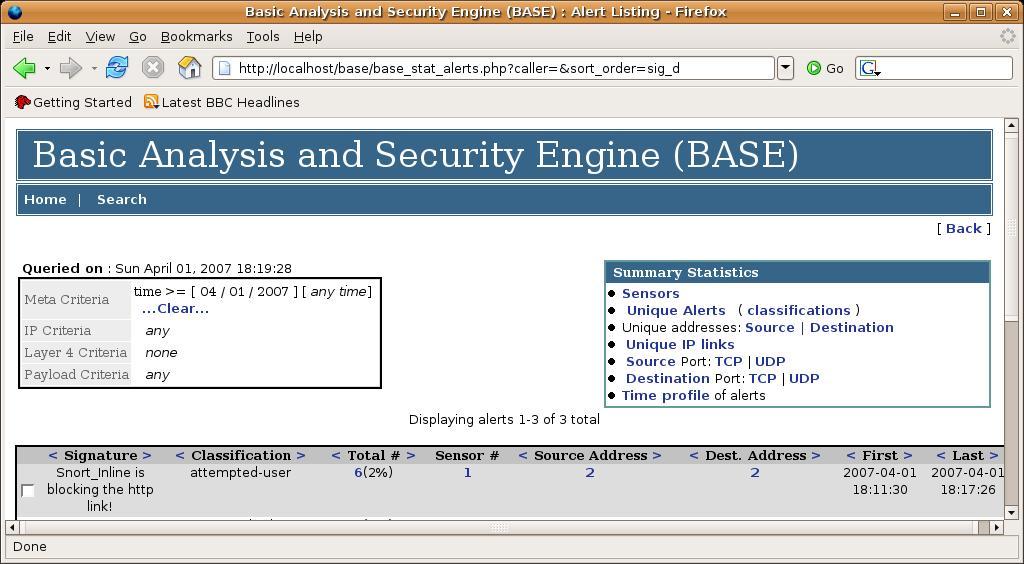Click the Stop loading icon
The image size is (1024, 564).
point(153,68)
